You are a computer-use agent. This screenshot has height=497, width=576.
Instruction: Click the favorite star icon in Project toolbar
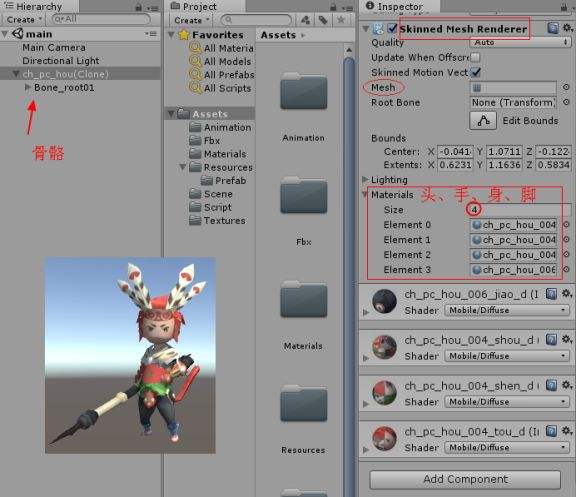point(341,20)
